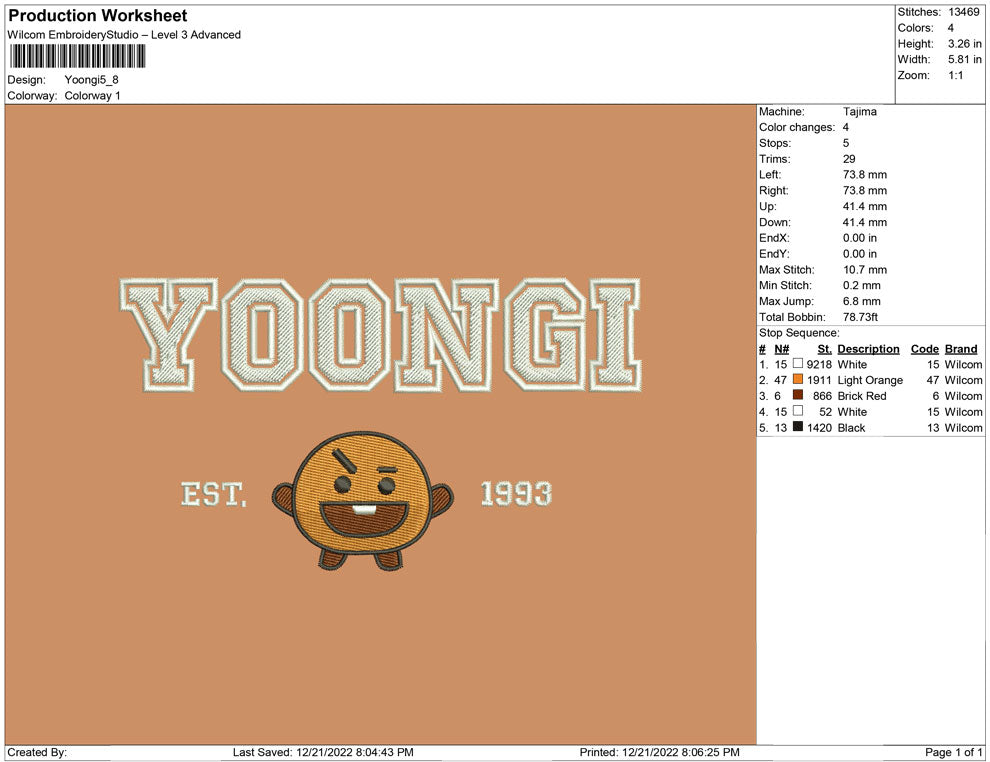Click the Printed timestamp in footer
This screenshot has width=990, height=762.
pyautogui.click(x=659, y=752)
